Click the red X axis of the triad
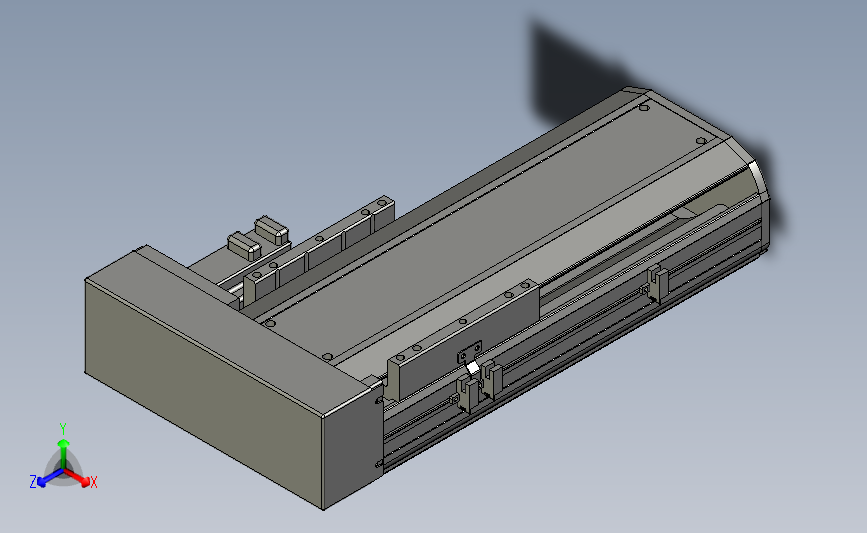 click(x=81, y=479)
